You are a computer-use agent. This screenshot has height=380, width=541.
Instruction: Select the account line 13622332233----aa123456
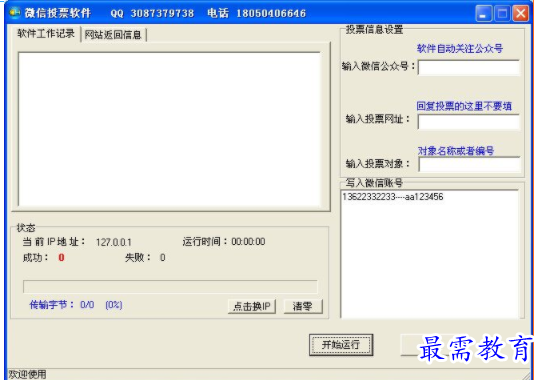[x=393, y=197]
